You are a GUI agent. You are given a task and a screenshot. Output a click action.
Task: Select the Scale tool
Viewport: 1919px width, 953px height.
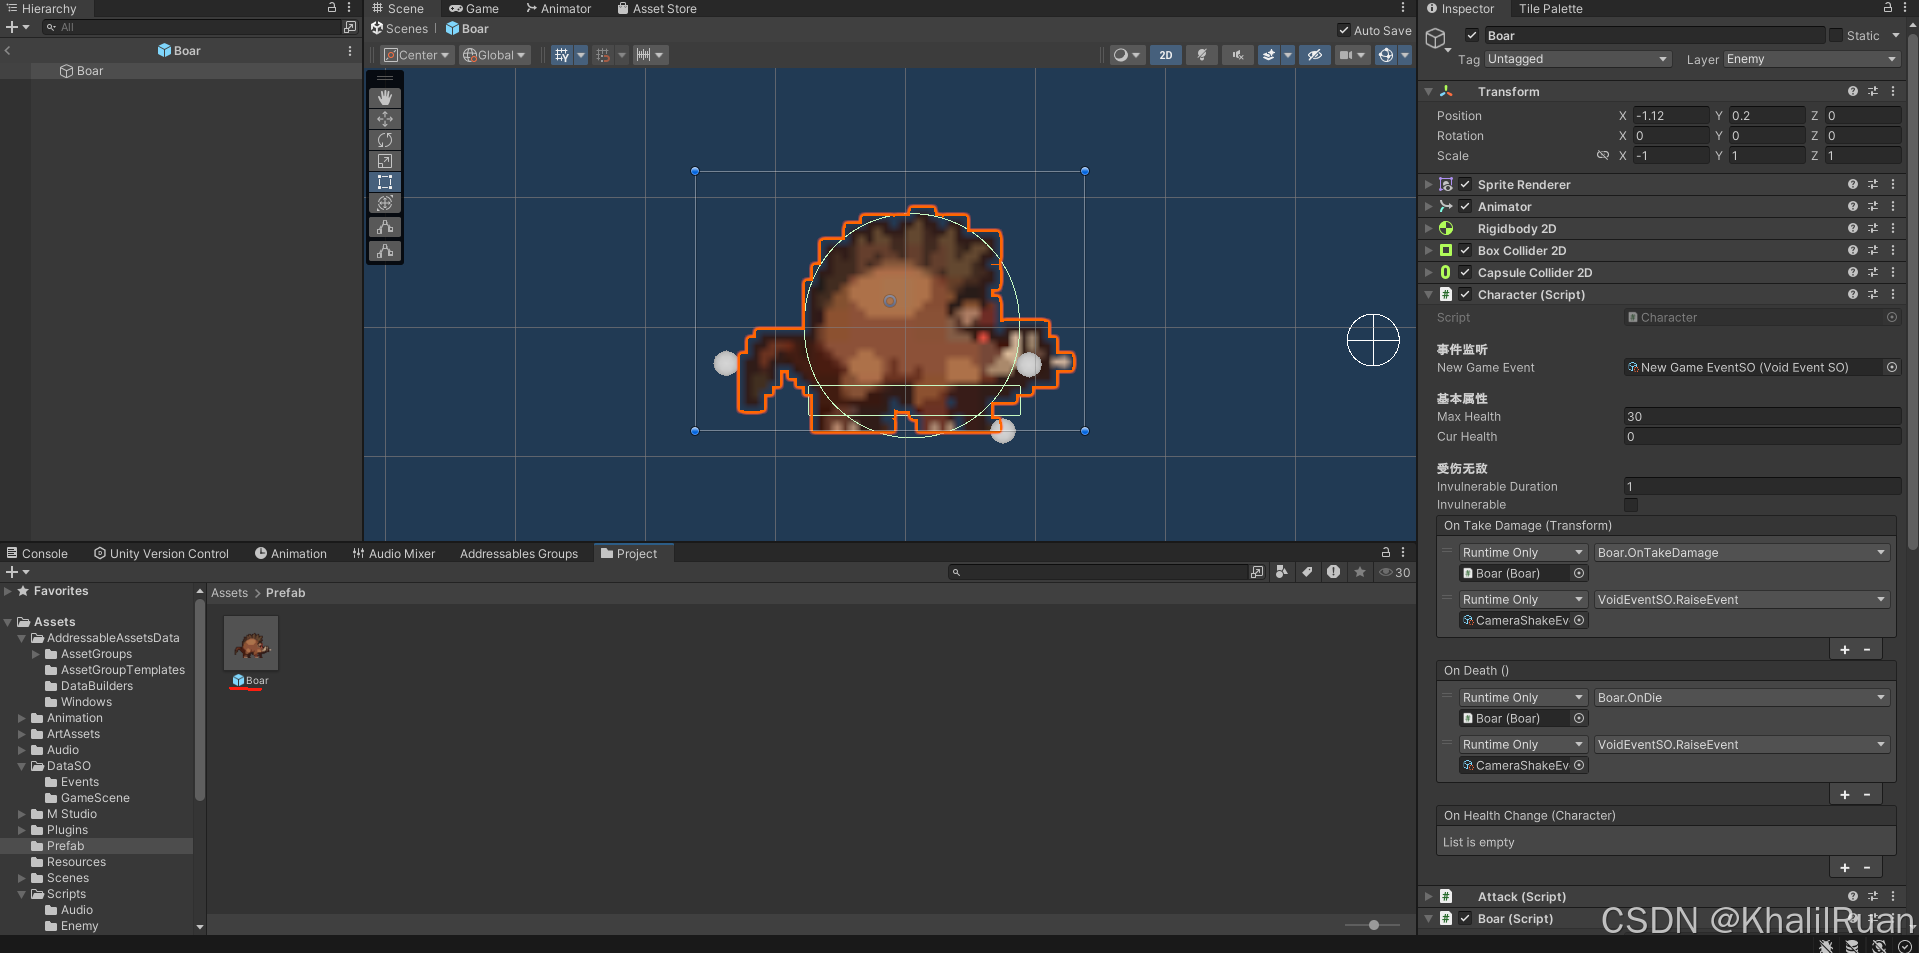tap(385, 161)
